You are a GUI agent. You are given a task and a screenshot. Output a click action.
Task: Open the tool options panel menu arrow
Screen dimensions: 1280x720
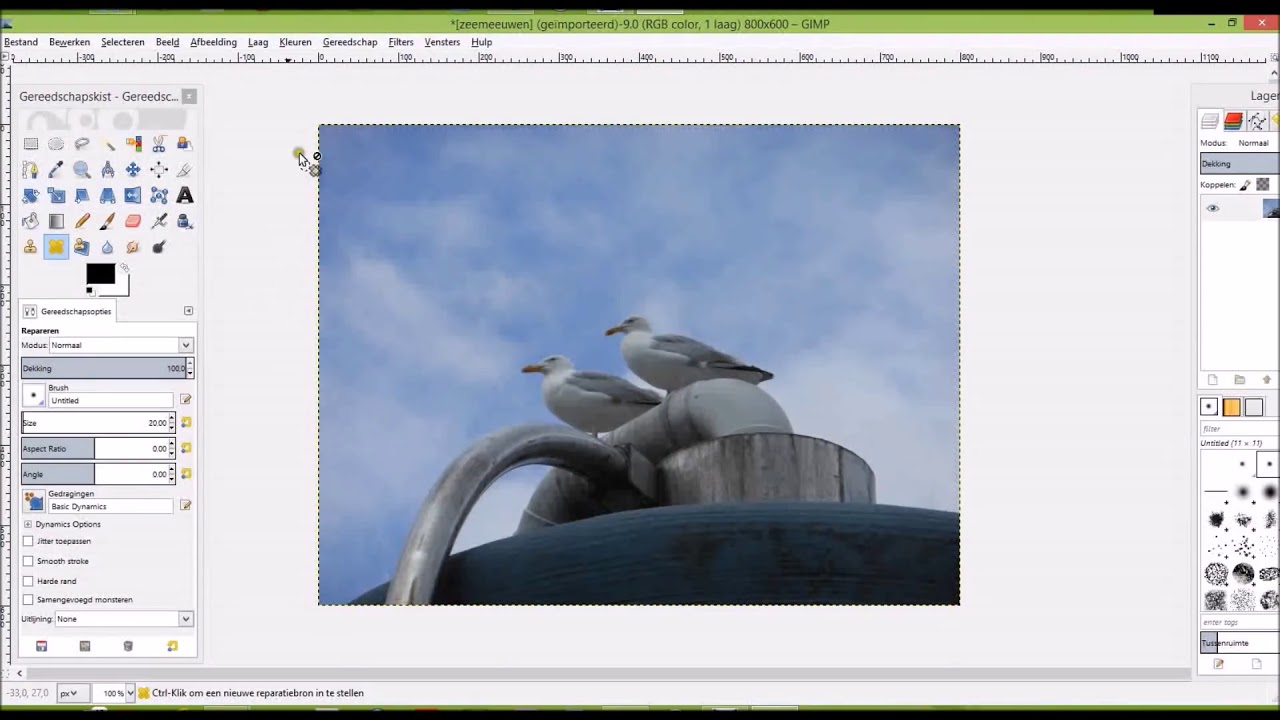click(188, 311)
